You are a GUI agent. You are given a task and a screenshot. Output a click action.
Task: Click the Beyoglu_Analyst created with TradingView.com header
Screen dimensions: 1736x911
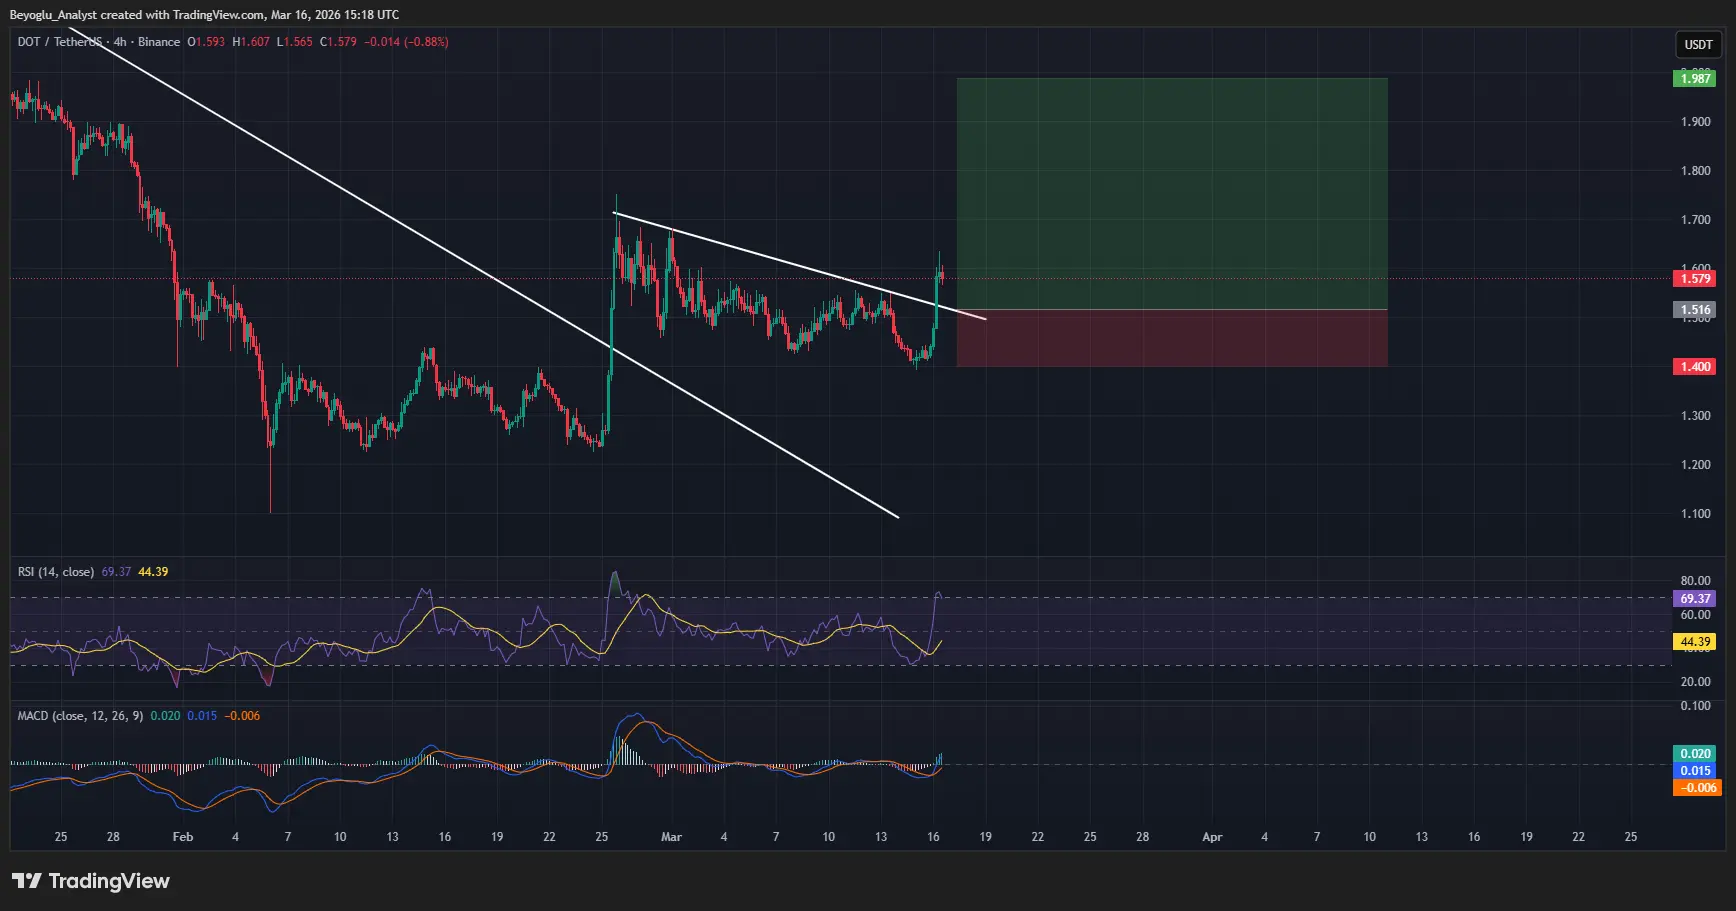coord(204,15)
